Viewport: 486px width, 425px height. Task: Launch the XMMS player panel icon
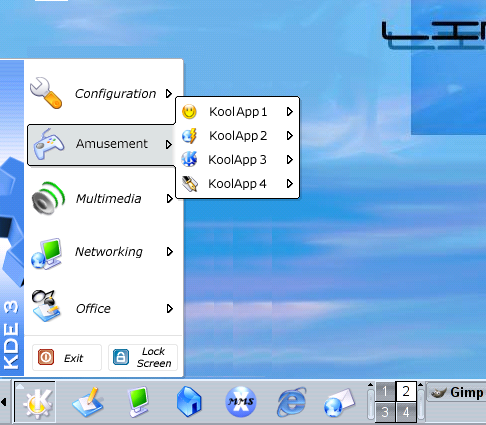[x=241, y=402]
